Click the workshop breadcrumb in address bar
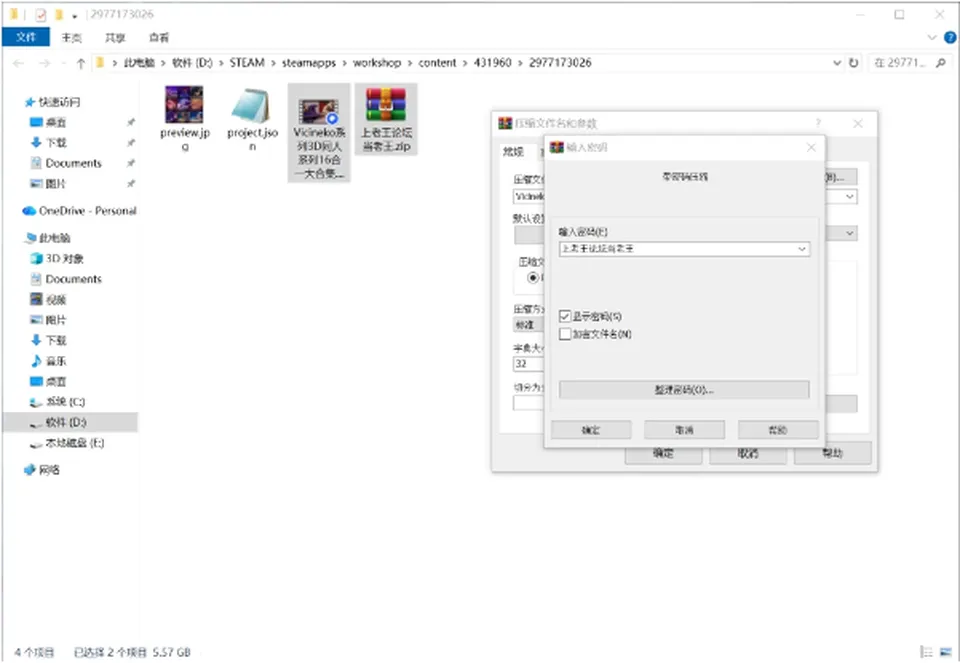 pos(377,62)
